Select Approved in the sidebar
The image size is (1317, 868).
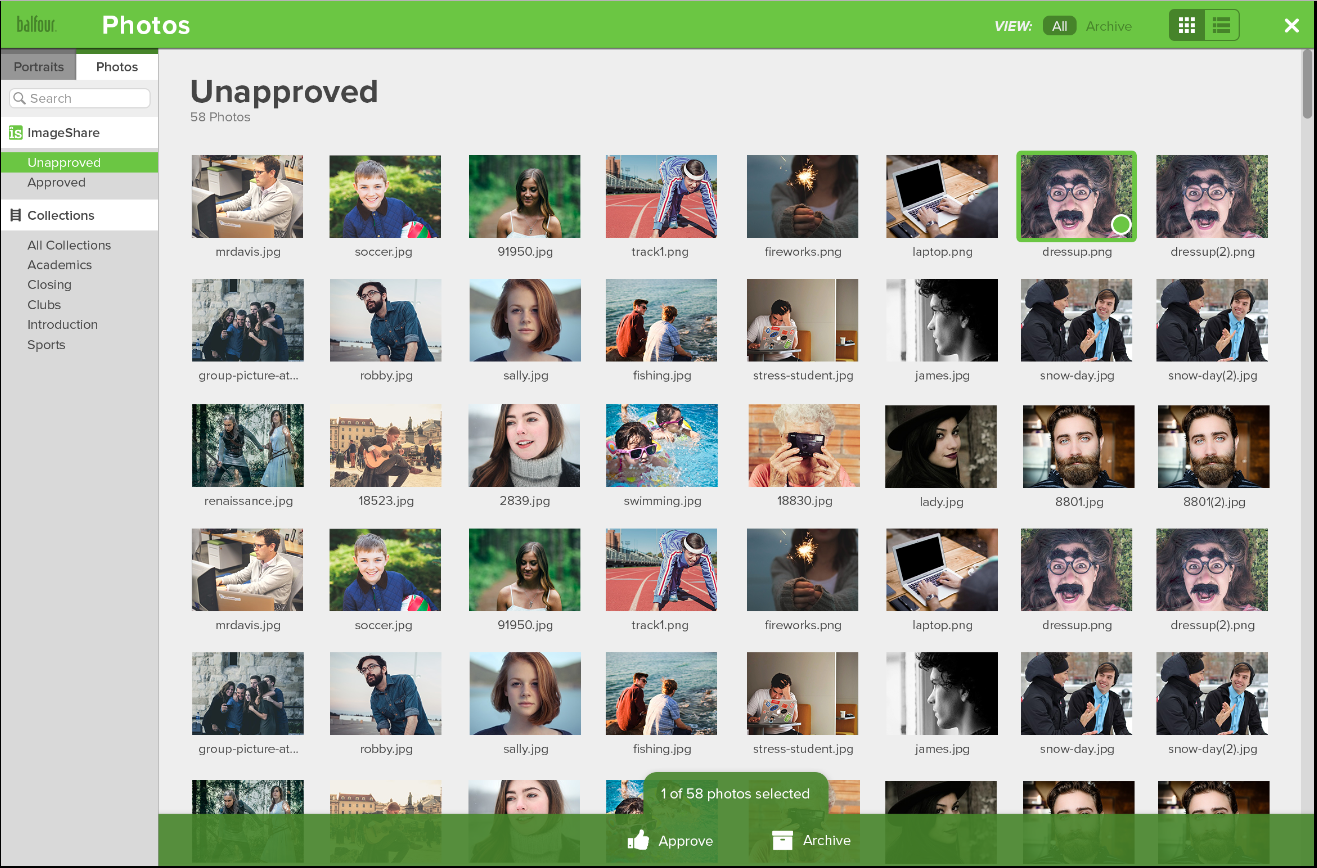56,182
